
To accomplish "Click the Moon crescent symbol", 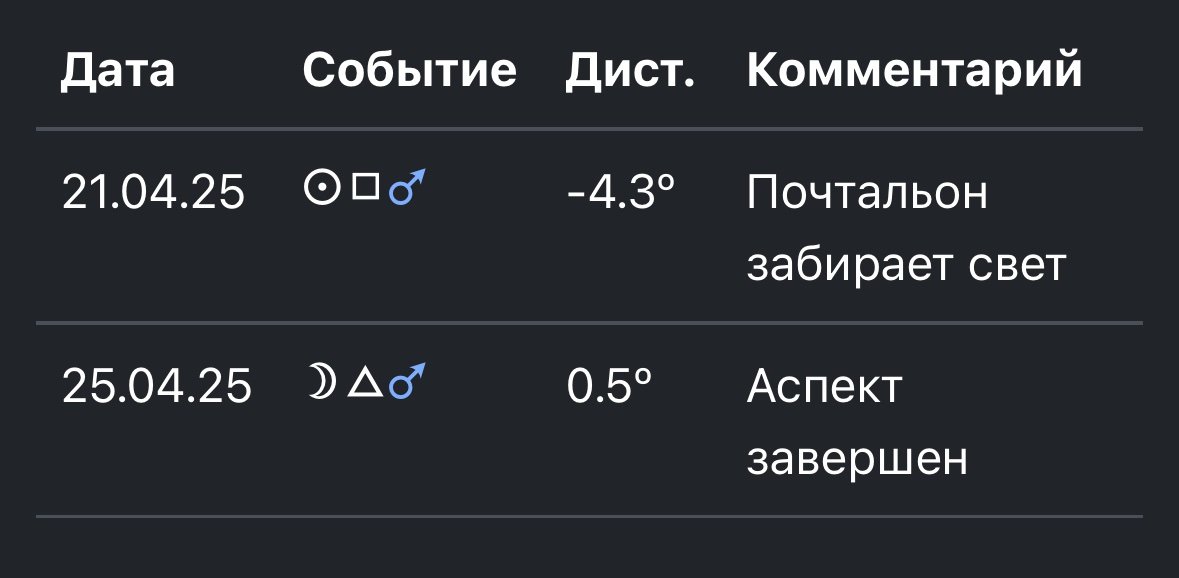I will point(321,380).
